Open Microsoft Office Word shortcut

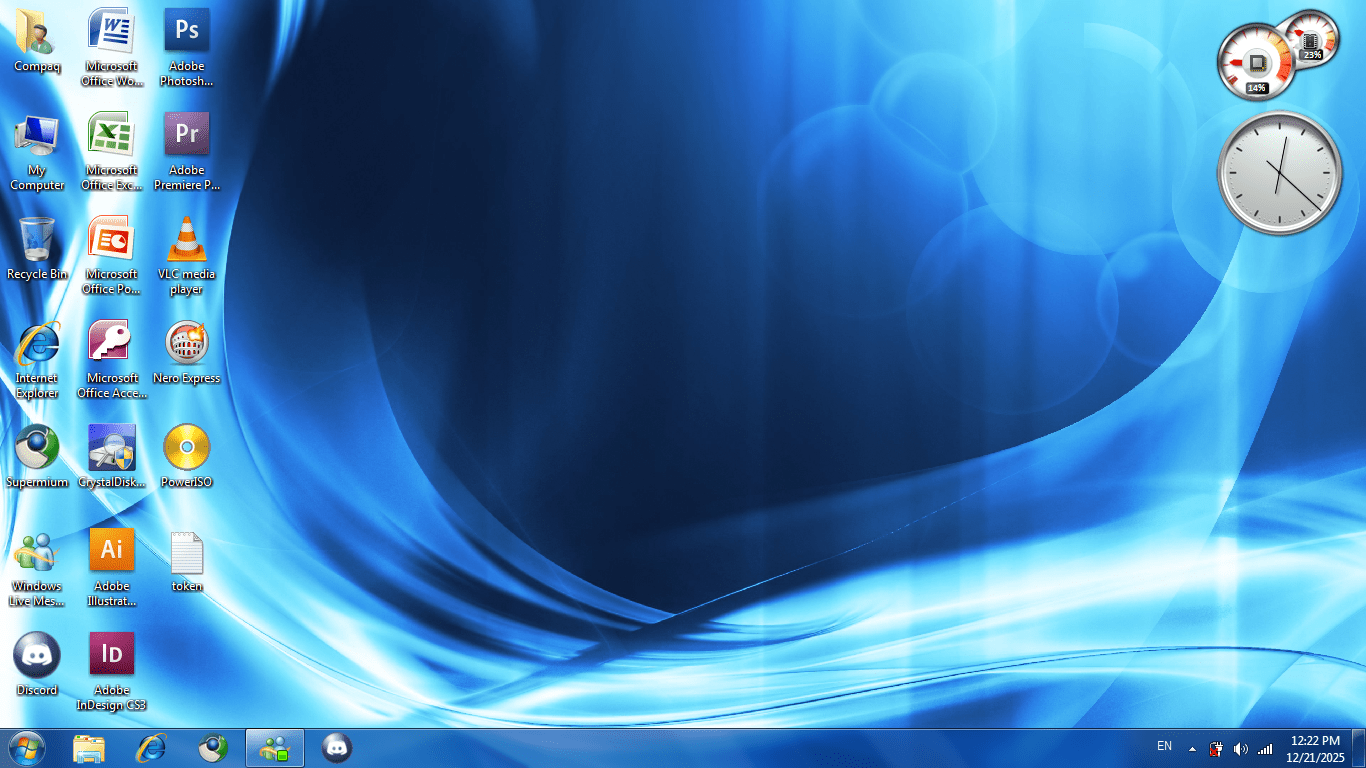111,38
